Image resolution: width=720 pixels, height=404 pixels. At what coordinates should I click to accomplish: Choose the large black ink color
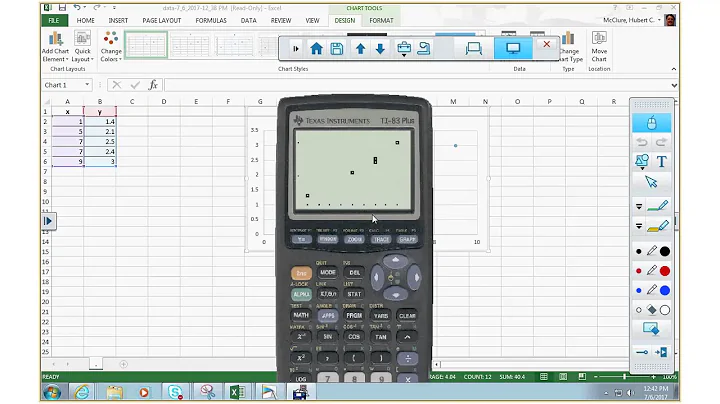pyautogui.click(x=664, y=251)
